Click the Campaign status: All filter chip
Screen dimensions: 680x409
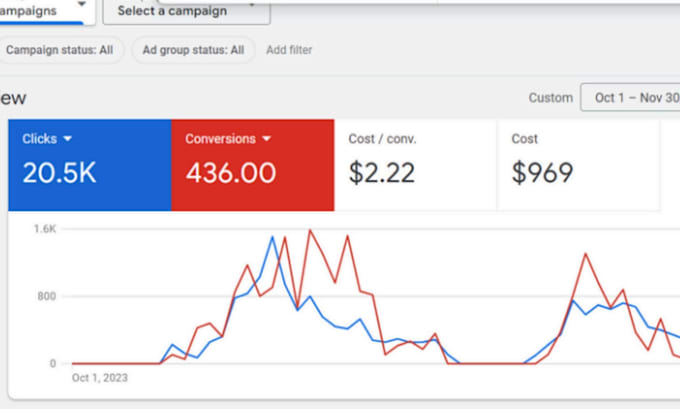60,50
